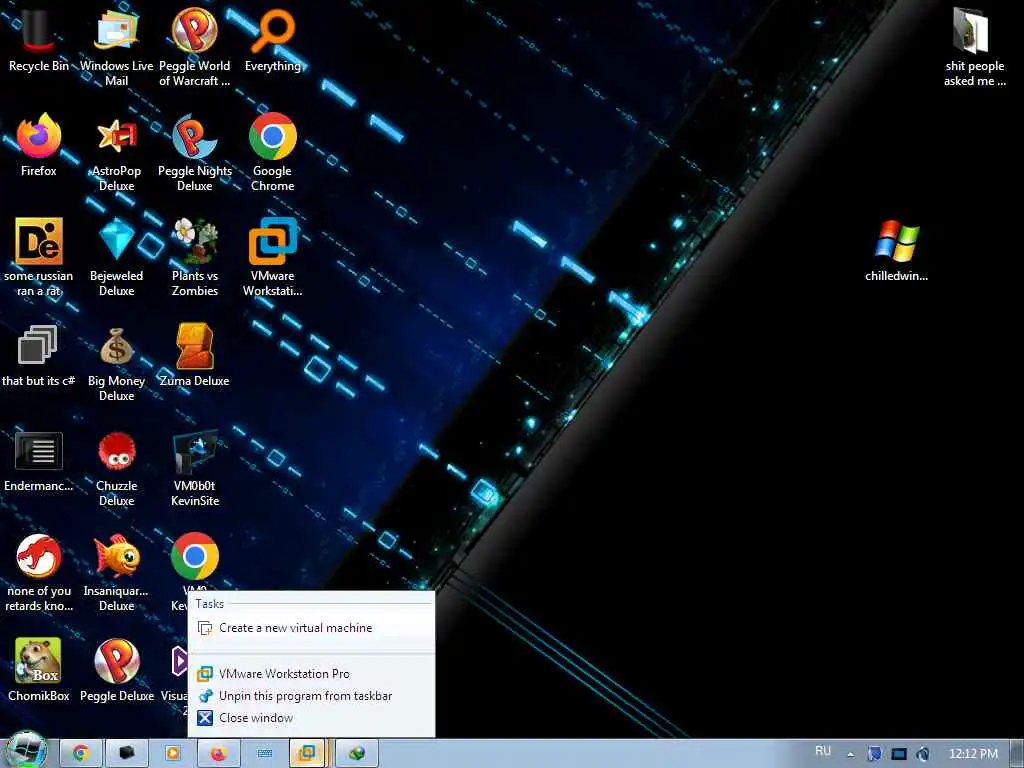Select the 'that but its c#' icon
The width and height of the screenshot is (1024, 768).
point(39,355)
